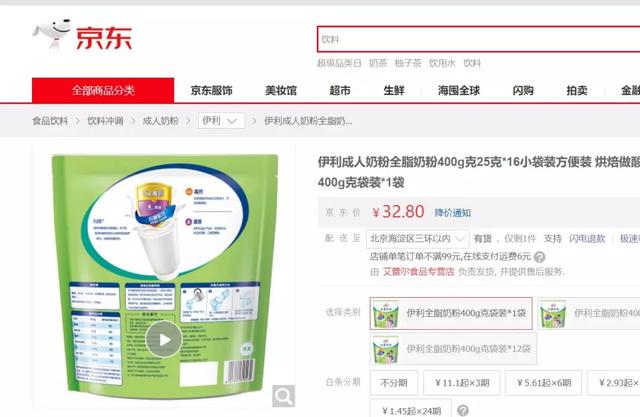Go to 海囤全球 navigation tab

(459, 90)
